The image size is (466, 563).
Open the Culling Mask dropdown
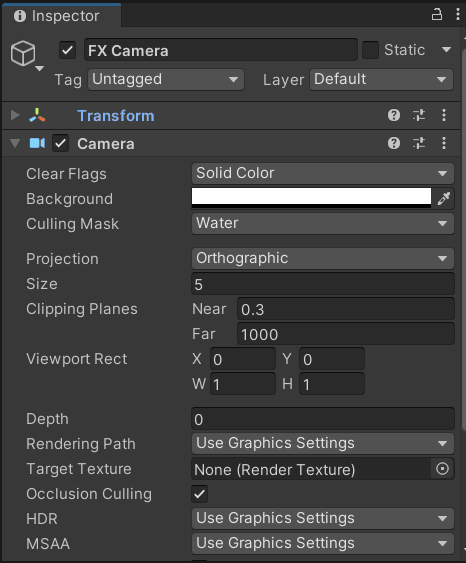[323, 223]
